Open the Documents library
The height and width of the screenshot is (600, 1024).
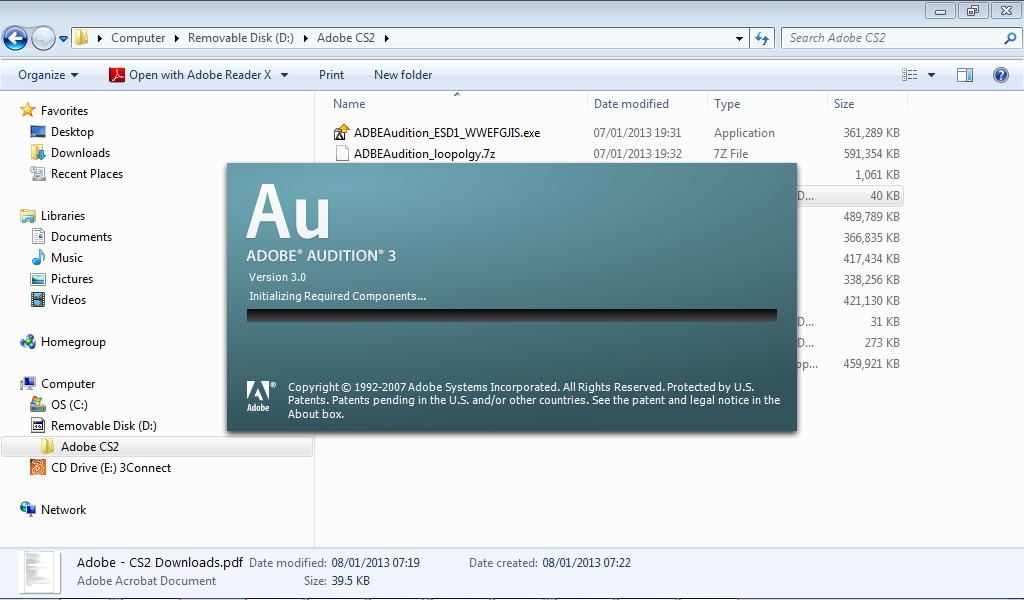[x=81, y=236]
